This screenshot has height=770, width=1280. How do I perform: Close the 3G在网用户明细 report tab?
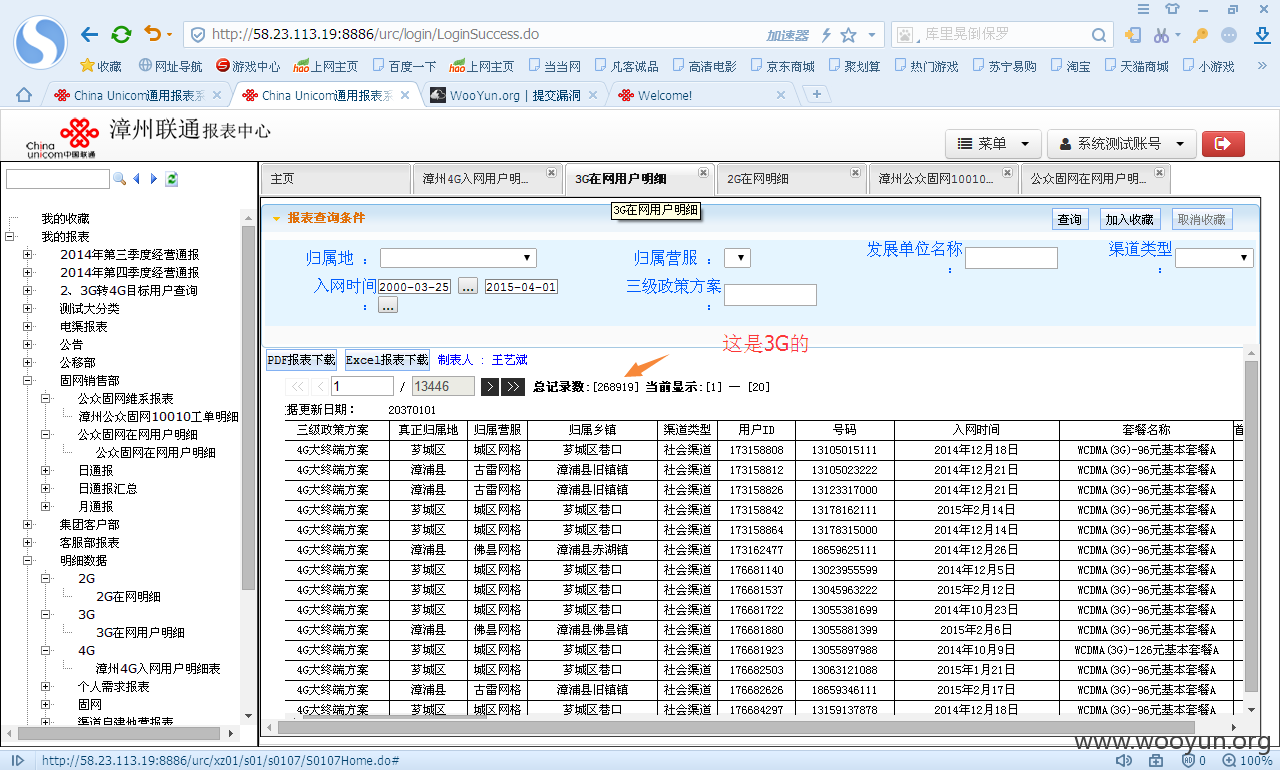(703, 172)
